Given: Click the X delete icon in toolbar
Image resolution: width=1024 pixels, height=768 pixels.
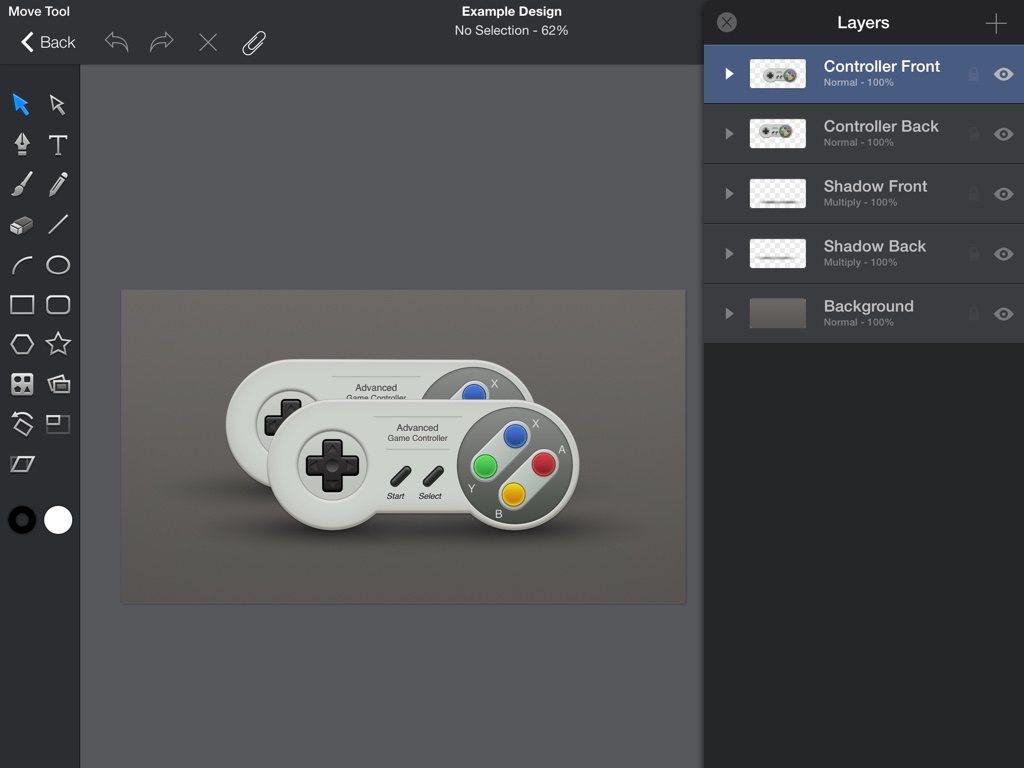Looking at the screenshot, I should coord(208,43).
